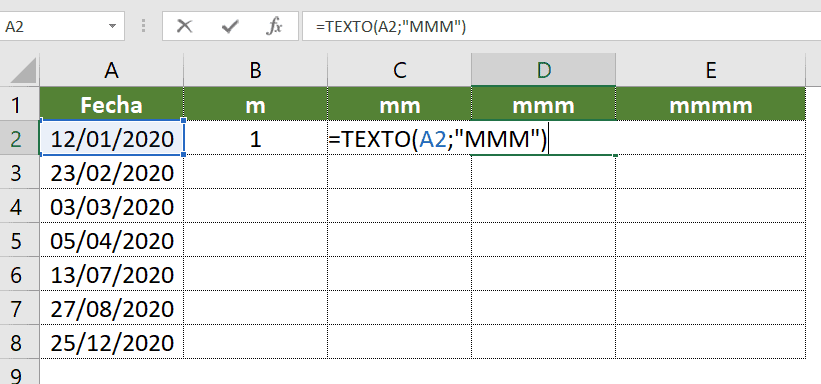Select row 5 header
This screenshot has width=821, height=384.
19,240
